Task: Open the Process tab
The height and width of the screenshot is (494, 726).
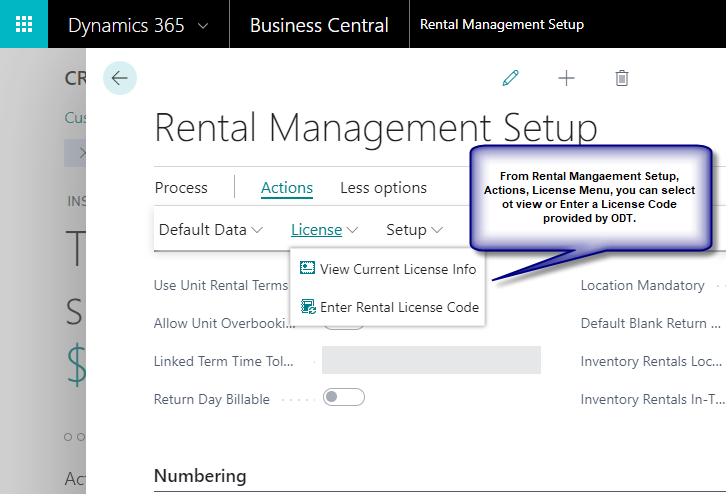Action: pyautogui.click(x=181, y=188)
